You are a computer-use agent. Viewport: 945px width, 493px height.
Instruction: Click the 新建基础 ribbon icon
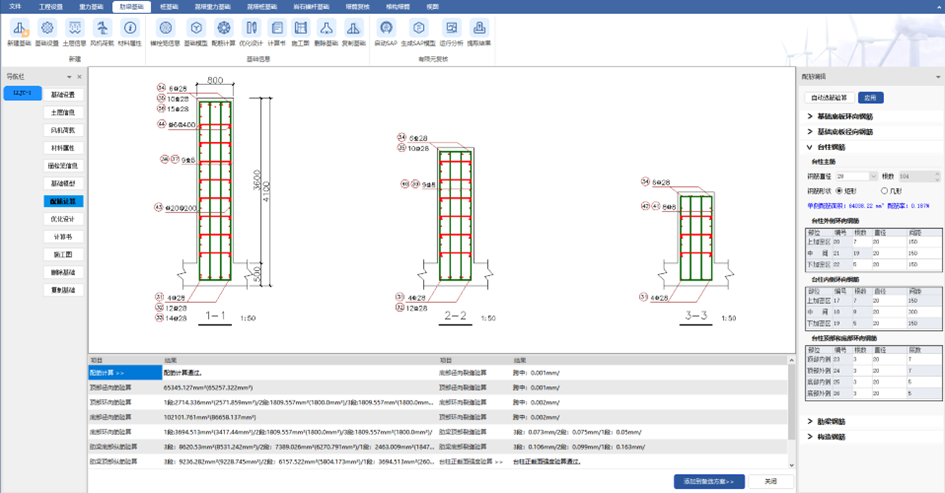[x=19, y=32]
